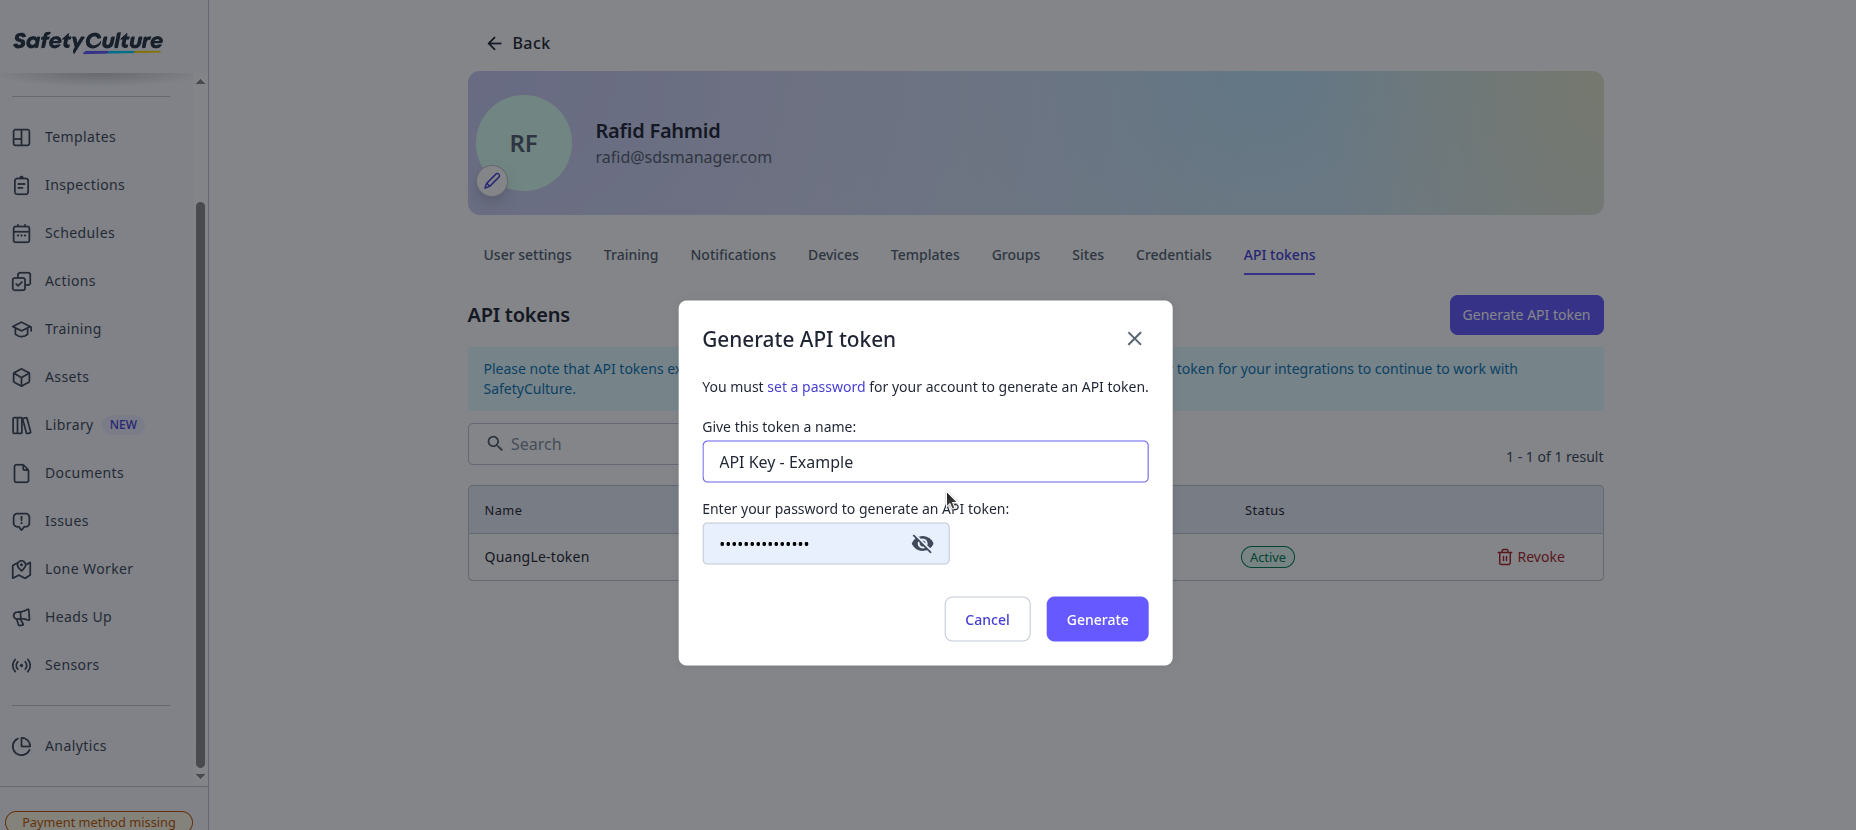Image resolution: width=1856 pixels, height=830 pixels.
Task: Toggle password visibility eye icon
Action: point(922,543)
